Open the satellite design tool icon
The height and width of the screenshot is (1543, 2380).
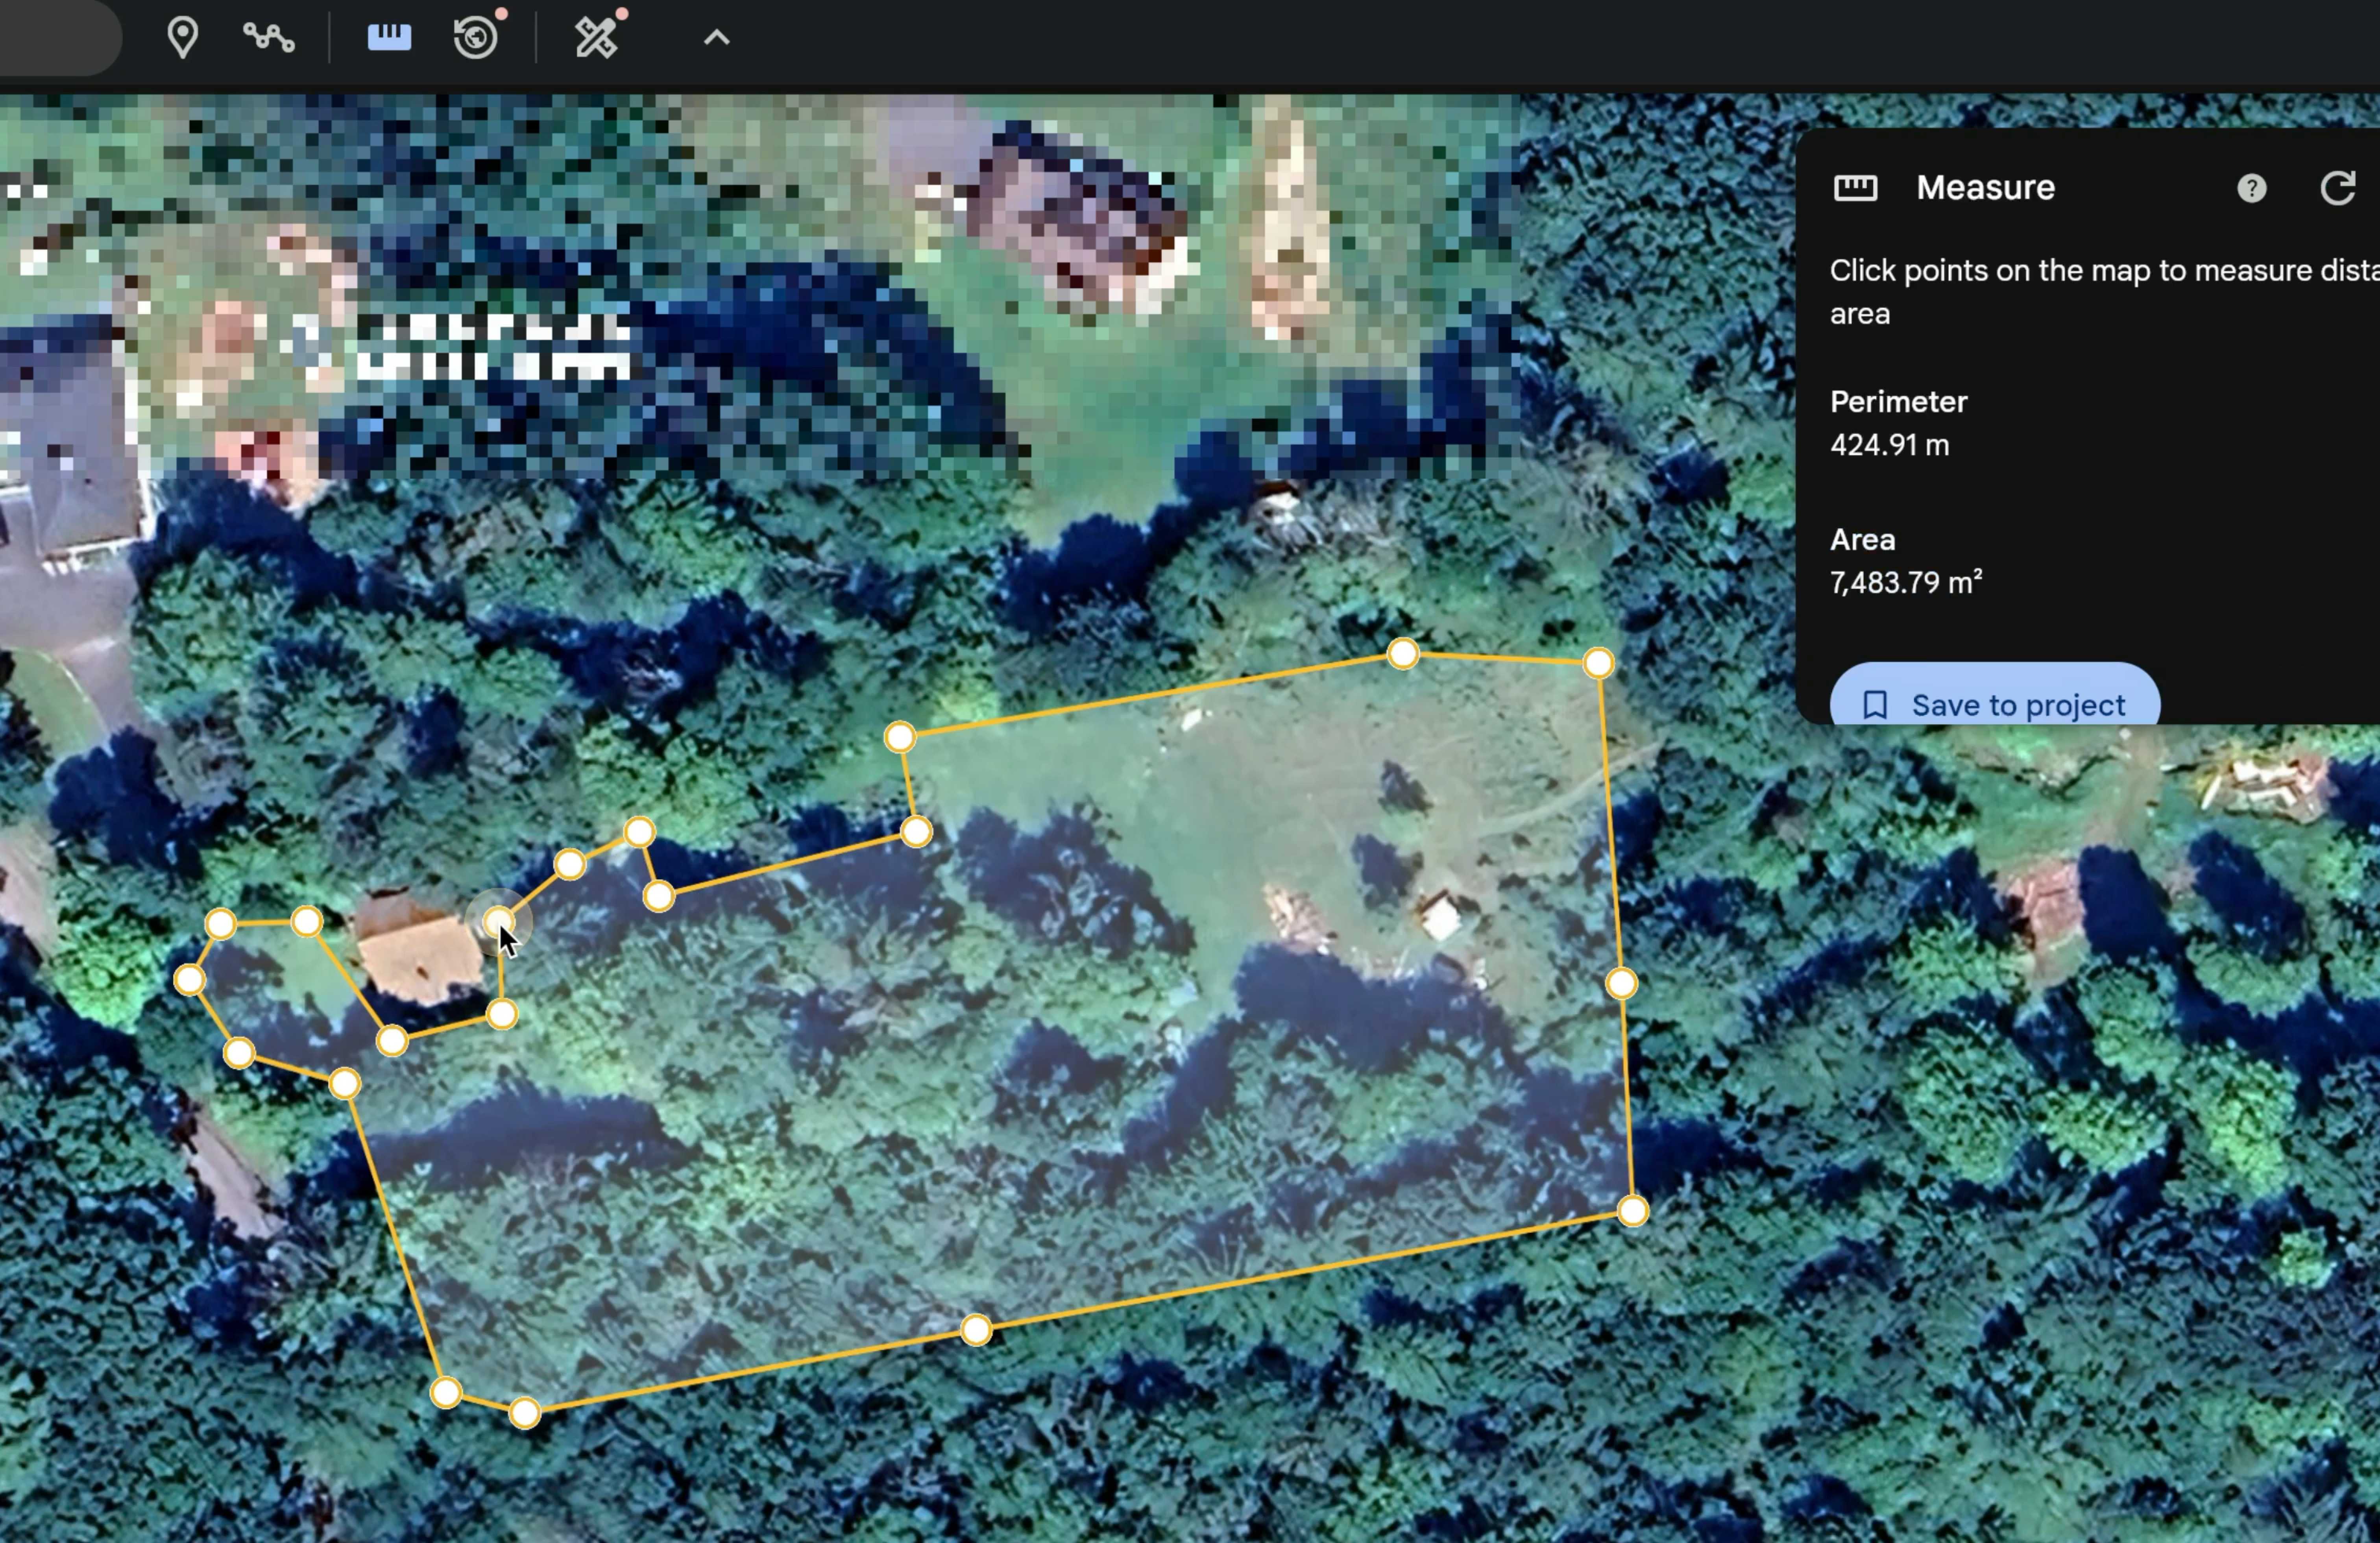(x=596, y=38)
